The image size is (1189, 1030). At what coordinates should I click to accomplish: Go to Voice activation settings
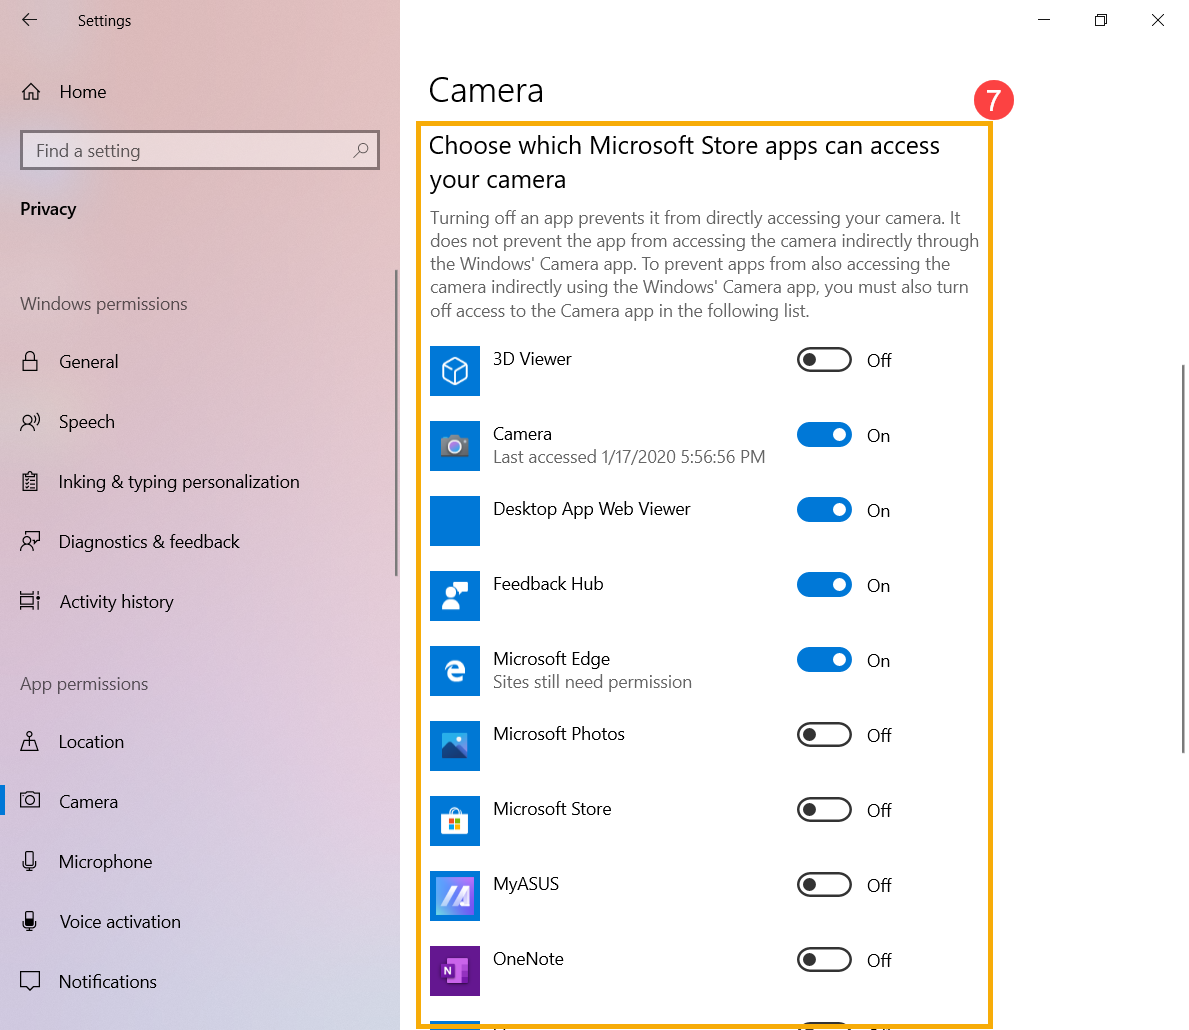pyautogui.click(x=199, y=921)
